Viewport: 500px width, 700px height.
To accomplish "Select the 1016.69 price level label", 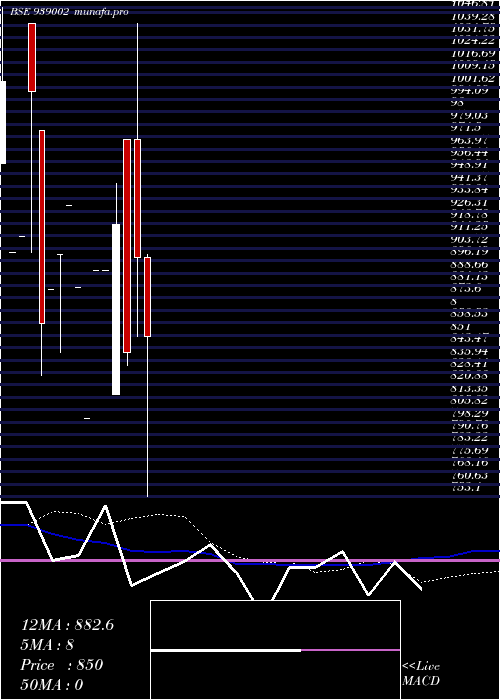I will pos(473,54).
